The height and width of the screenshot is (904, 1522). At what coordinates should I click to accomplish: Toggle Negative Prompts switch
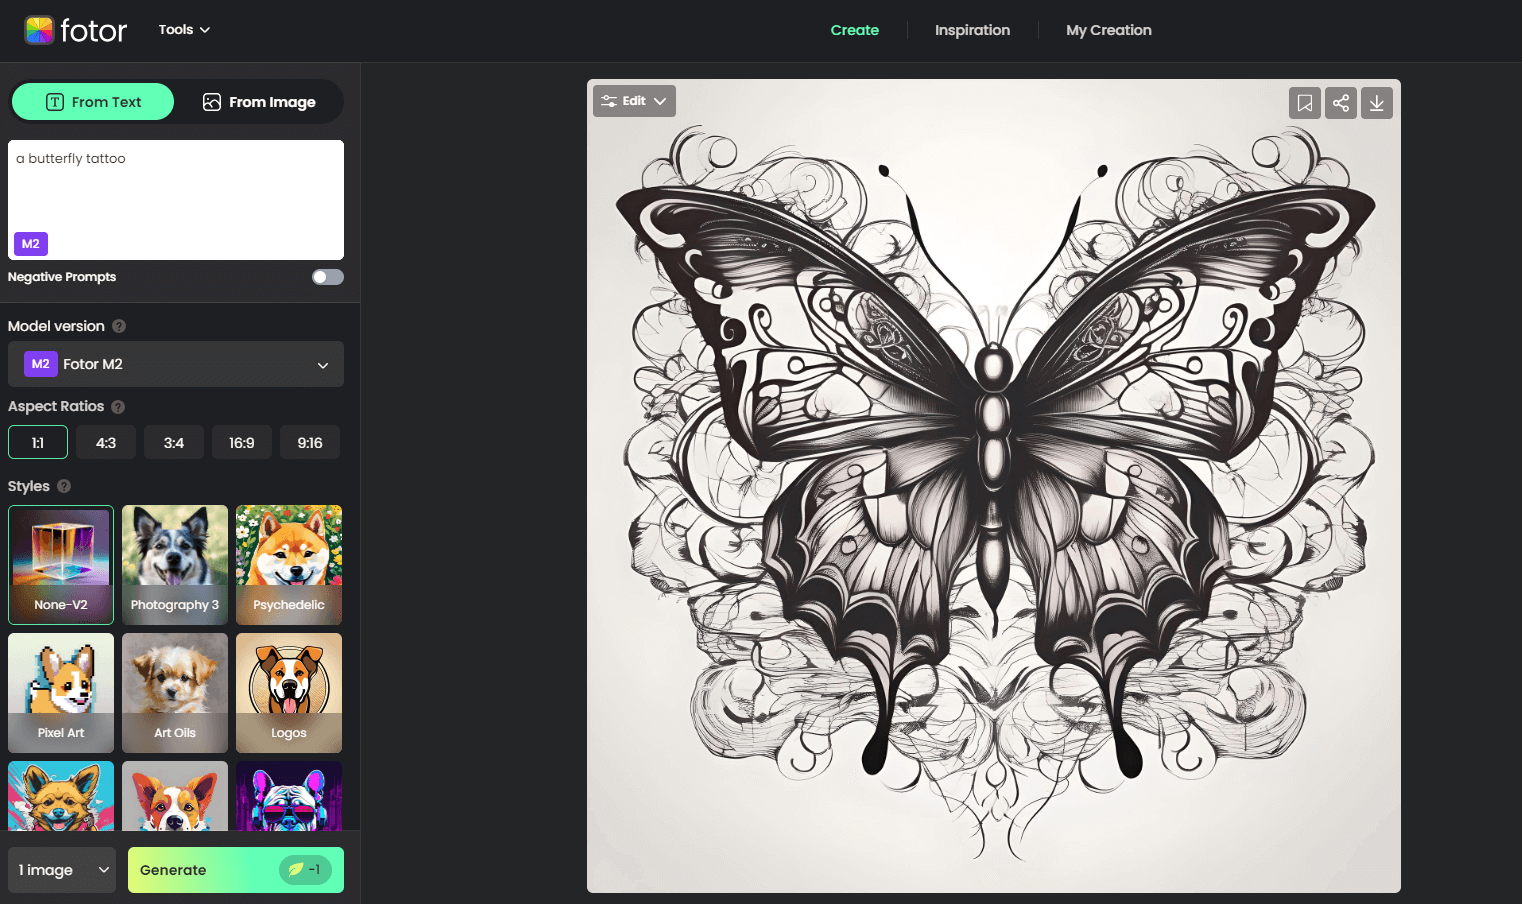coord(328,277)
